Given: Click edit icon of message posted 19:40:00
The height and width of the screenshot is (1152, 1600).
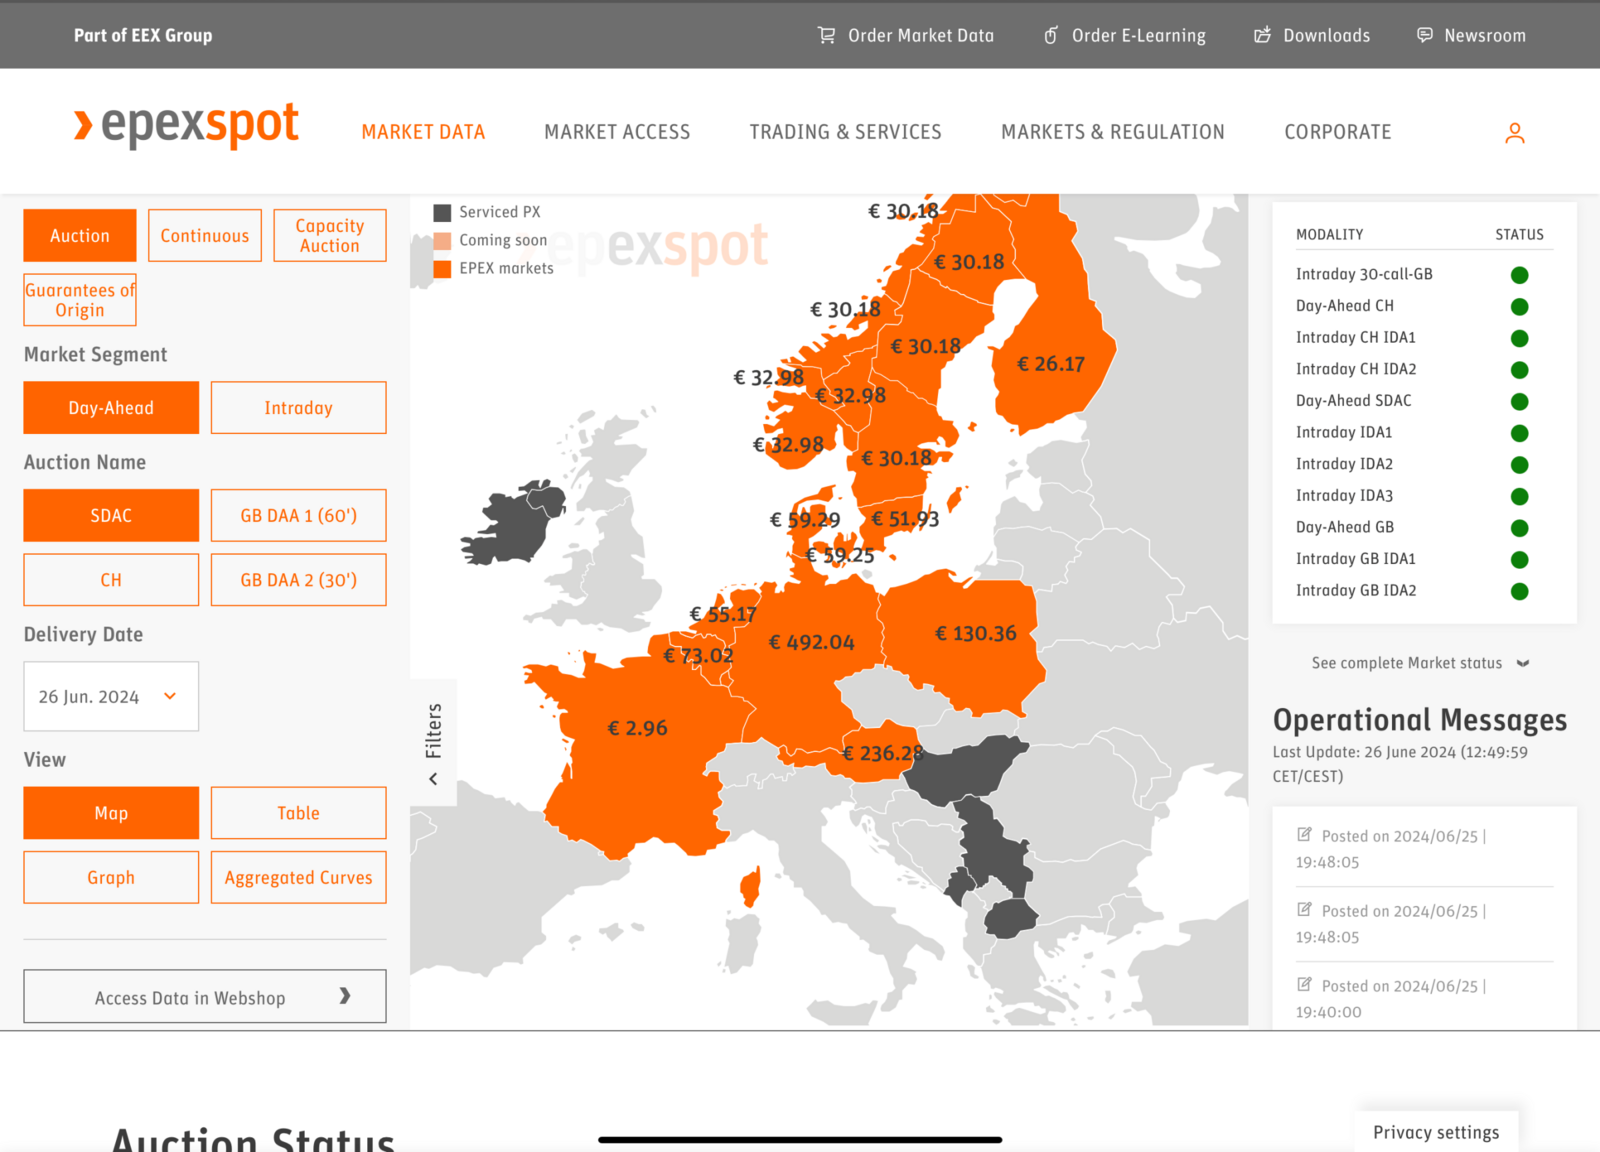Looking at the screenshot, I should 1304,985.
